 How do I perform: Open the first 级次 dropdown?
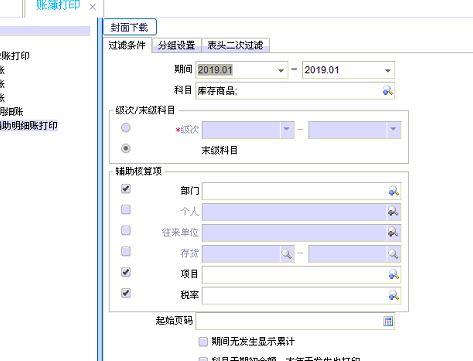(287, 129)
